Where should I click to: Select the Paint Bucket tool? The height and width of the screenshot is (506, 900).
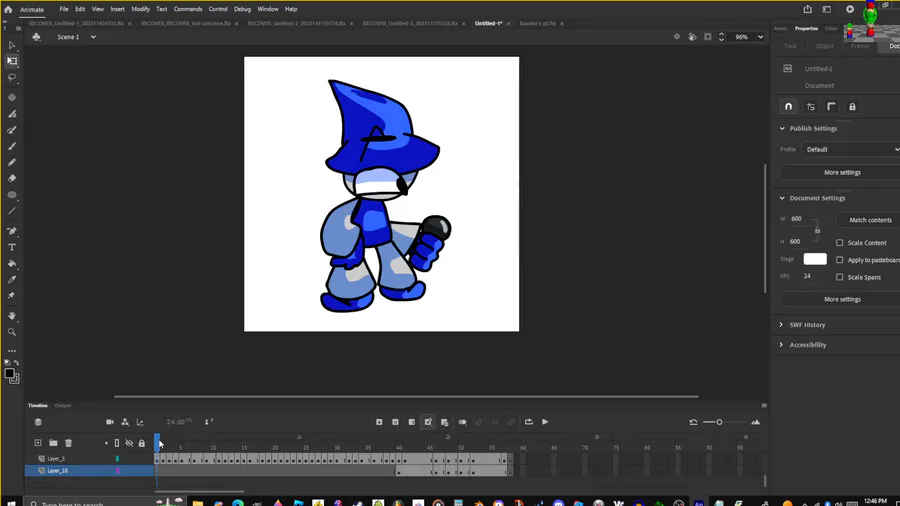(x=11, y=264)
